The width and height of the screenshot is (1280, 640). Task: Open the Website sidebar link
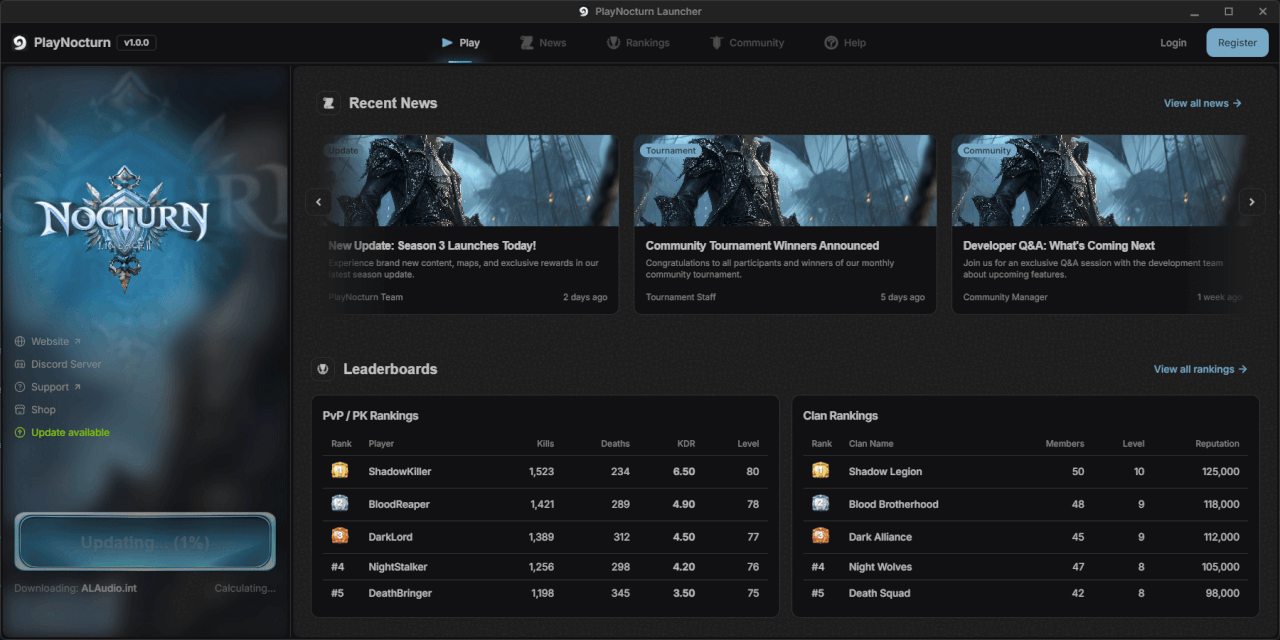pos(48,342)
